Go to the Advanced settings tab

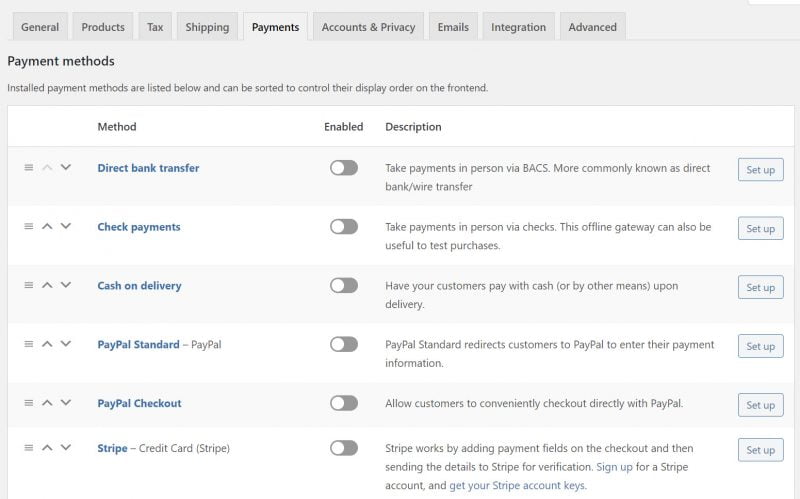click(x=592, y=27)
